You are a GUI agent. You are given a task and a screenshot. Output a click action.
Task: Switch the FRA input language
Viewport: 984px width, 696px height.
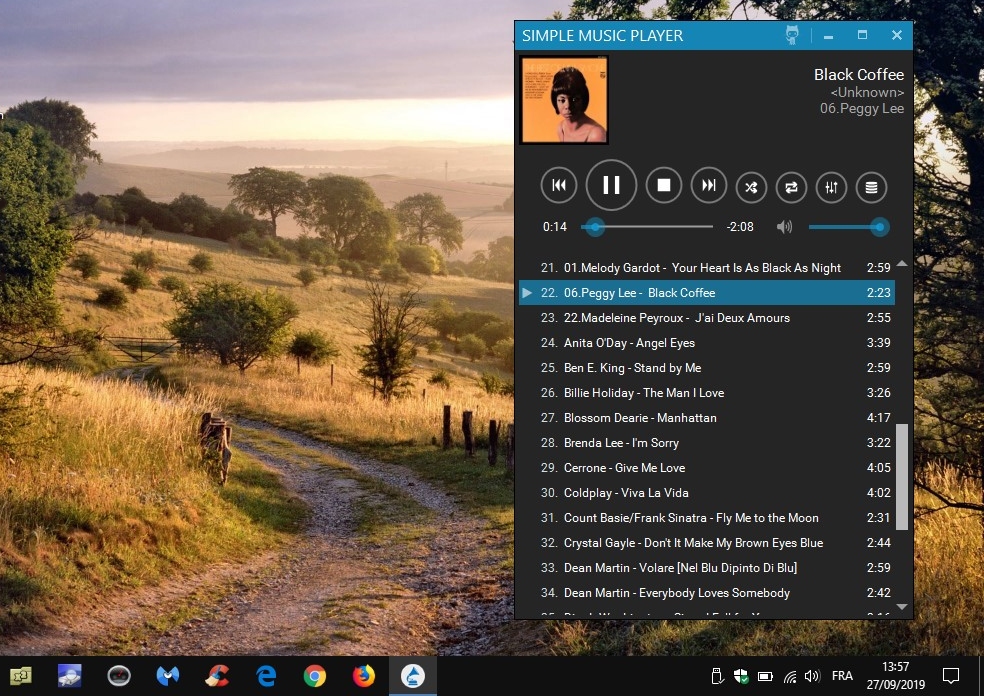[842, 676]
